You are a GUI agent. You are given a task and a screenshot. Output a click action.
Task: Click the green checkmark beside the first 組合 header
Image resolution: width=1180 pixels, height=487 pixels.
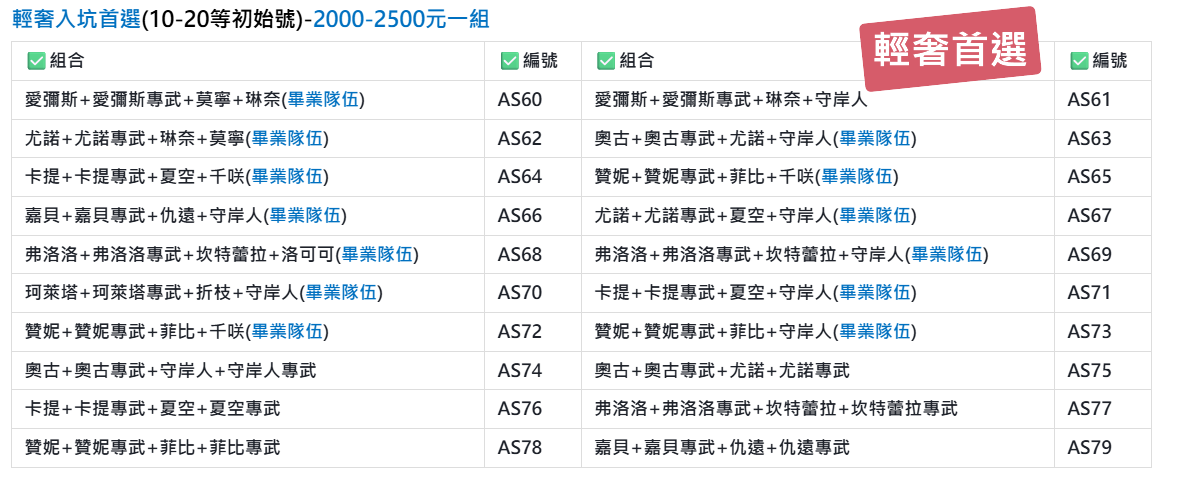[x=36, y=61]
